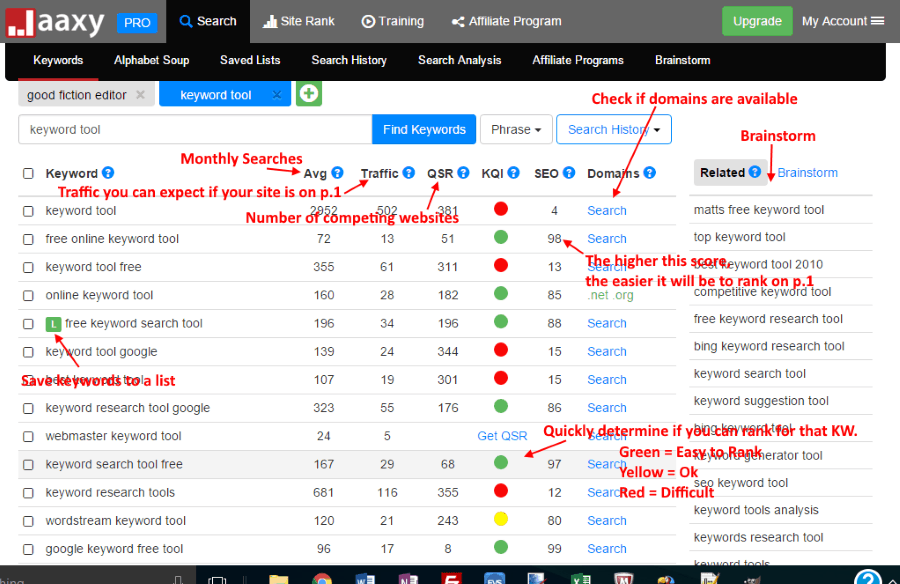Open Brainstorm link beside Related
900x584 pixels.
click(808, 173)
